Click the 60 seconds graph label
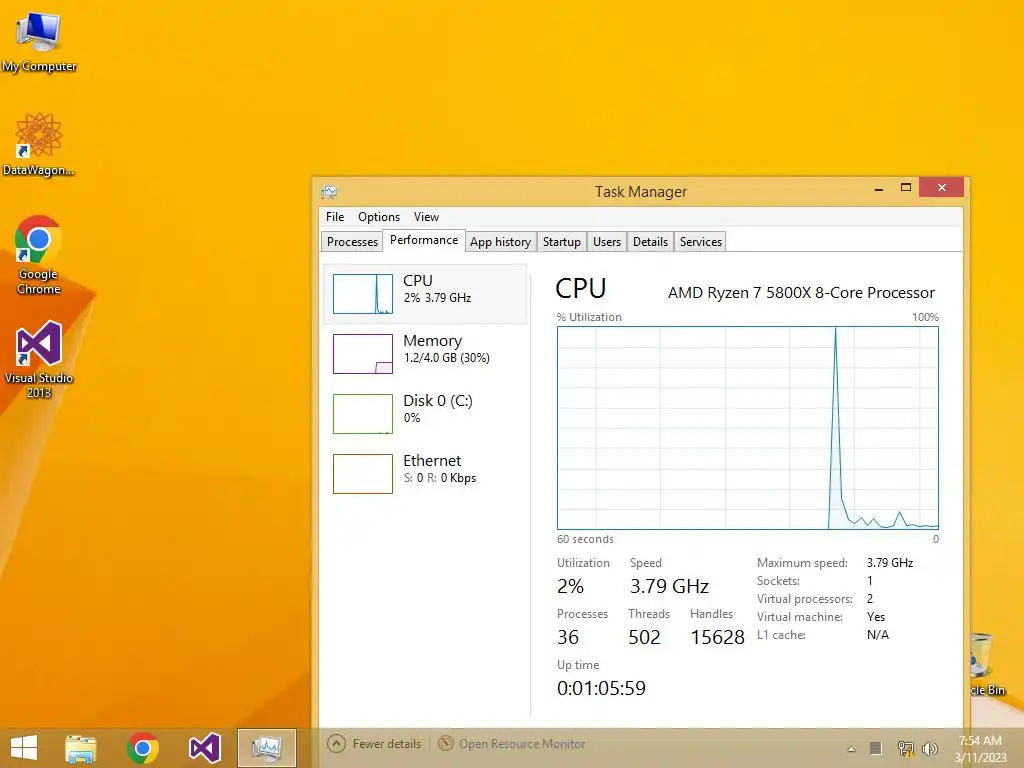1024x768 pixels. click(x=585, y=539)
